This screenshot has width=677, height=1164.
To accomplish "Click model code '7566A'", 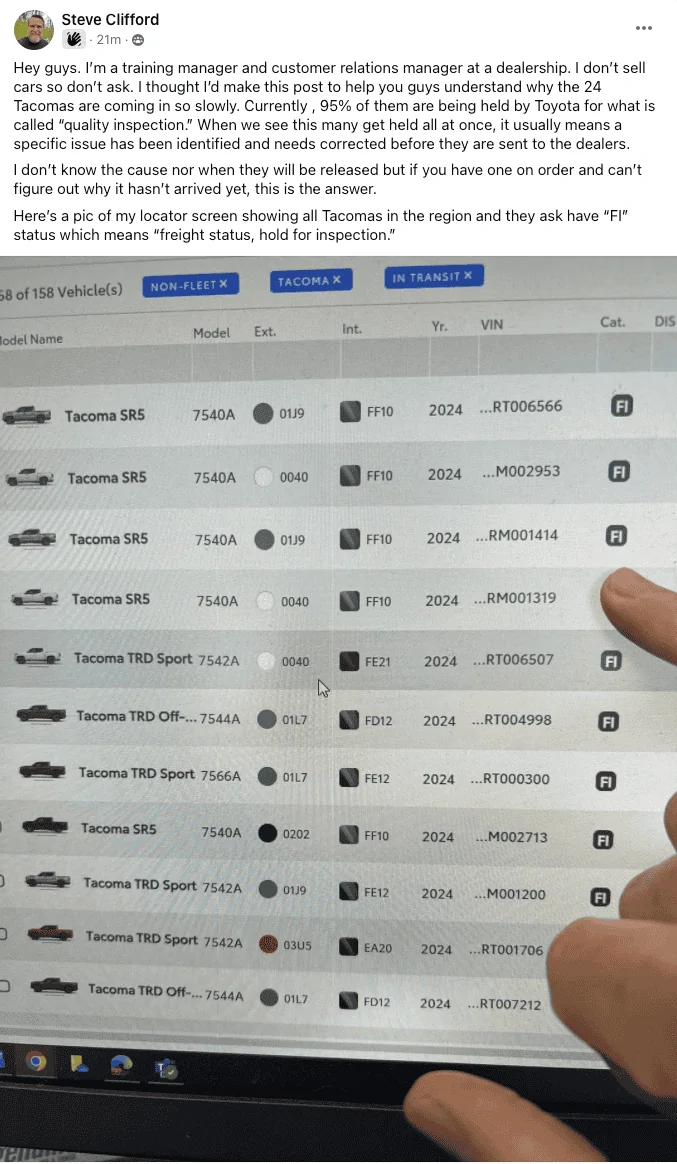I will point(220,776).
